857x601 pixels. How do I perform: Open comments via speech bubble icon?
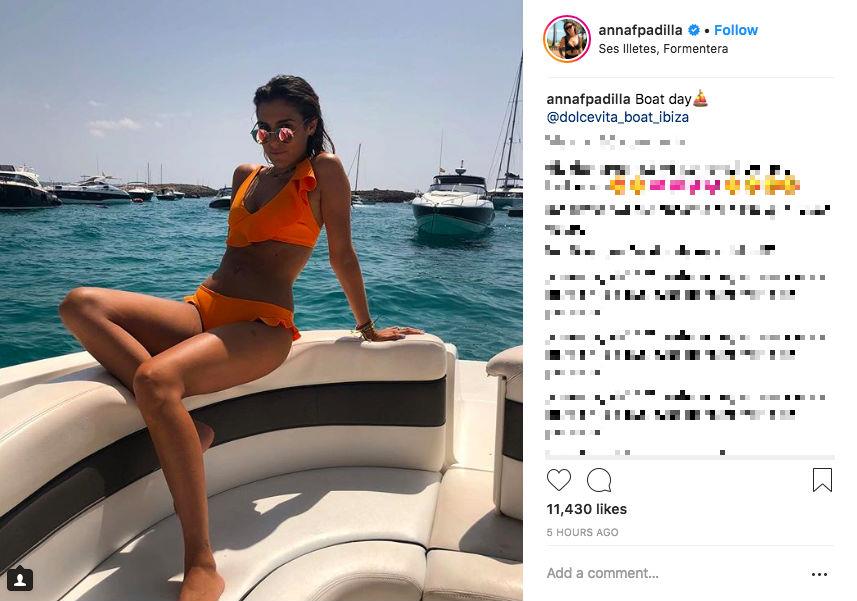click(599, 480)
